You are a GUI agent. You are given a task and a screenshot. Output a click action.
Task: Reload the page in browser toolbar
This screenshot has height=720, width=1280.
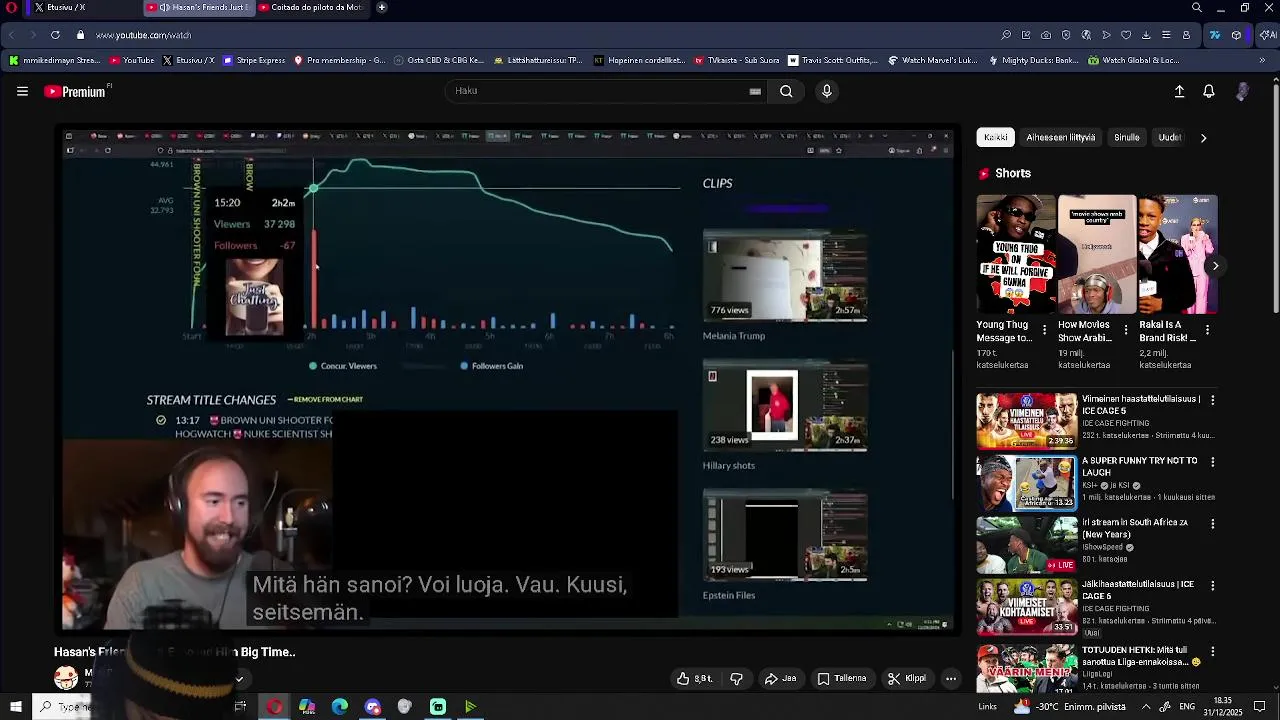(x=55, y=35)
